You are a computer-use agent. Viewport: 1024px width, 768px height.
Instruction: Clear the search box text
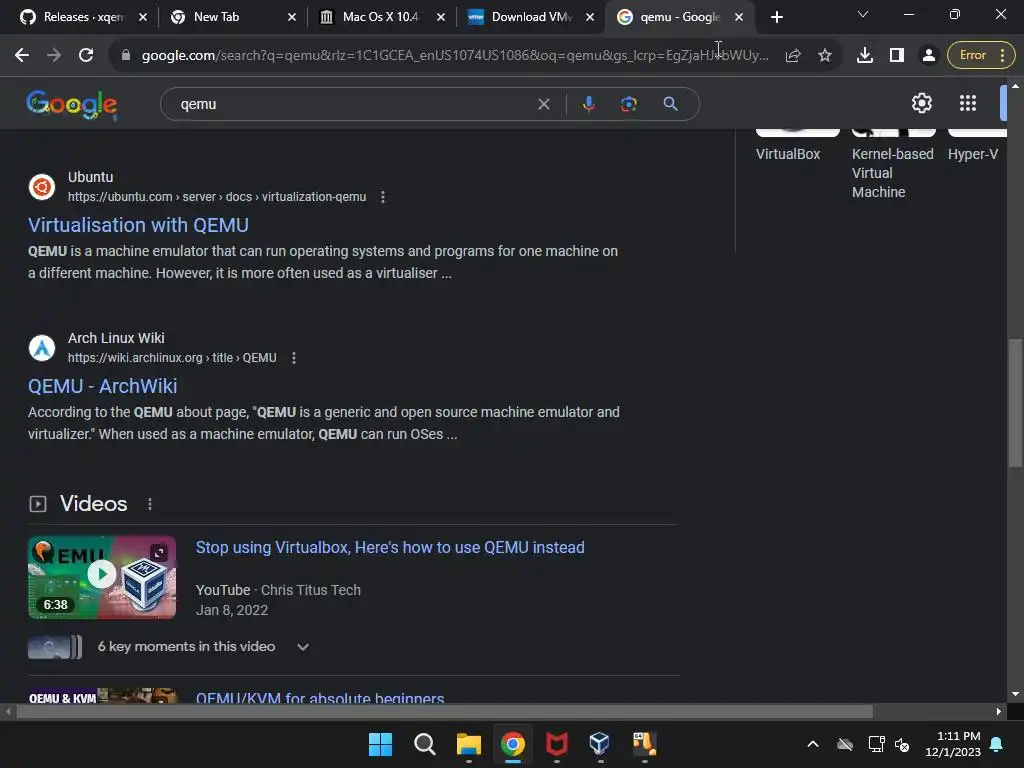(x=543, y=104)
